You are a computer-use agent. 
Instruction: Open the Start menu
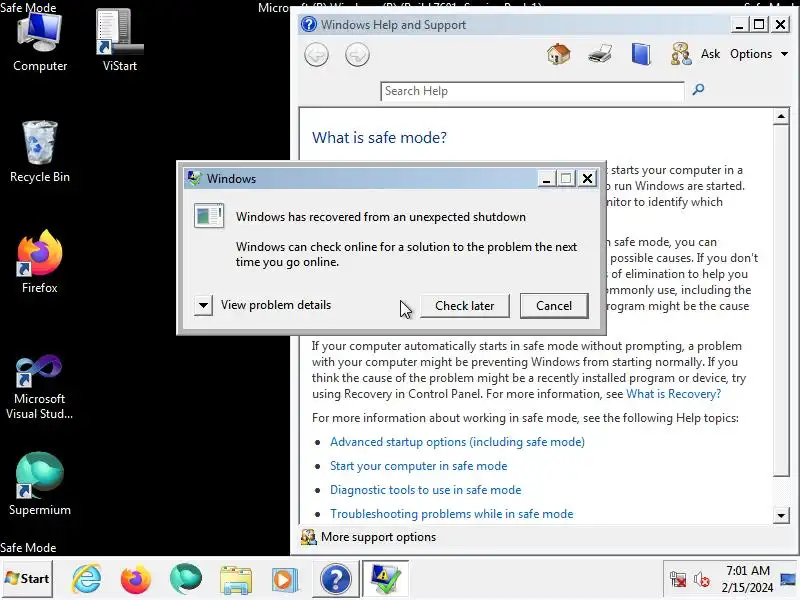(x=27, y=579)
